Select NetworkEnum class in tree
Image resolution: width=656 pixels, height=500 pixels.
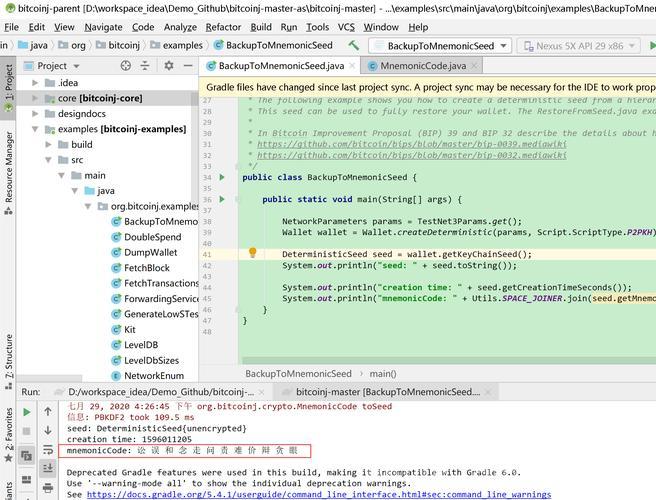pyautogui.click(x=148, y=376)
